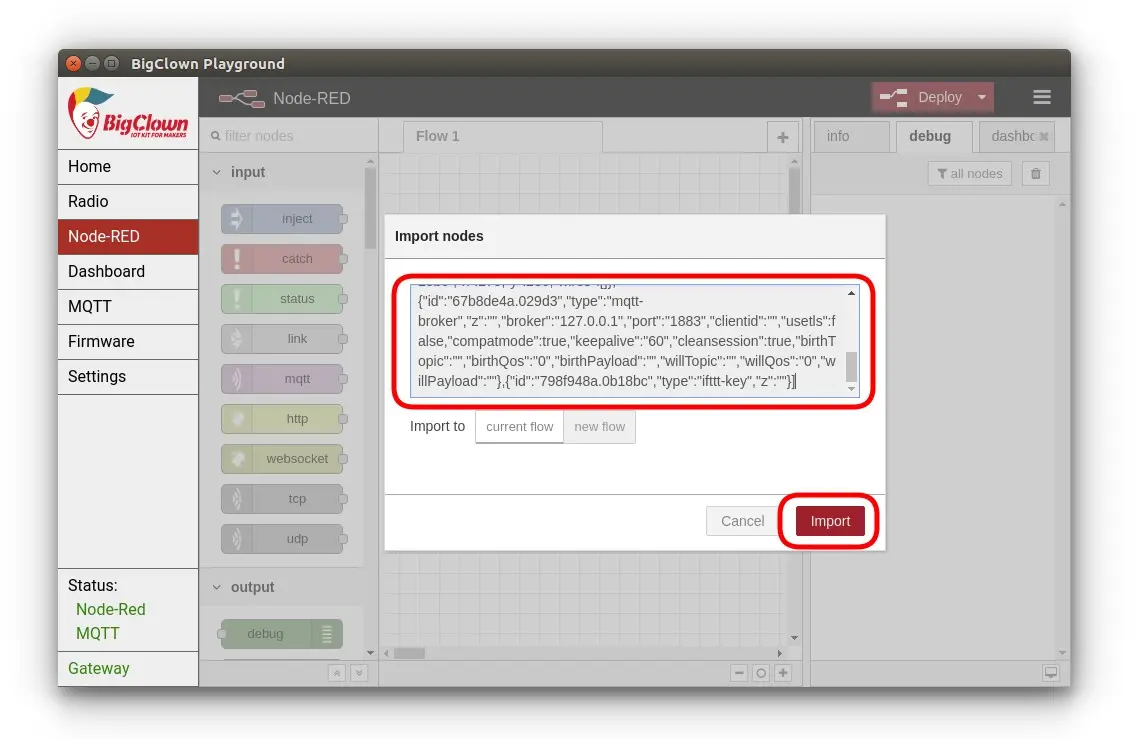
Task: Open MQTT in BigClown sidebar
Action: point(128,306)
